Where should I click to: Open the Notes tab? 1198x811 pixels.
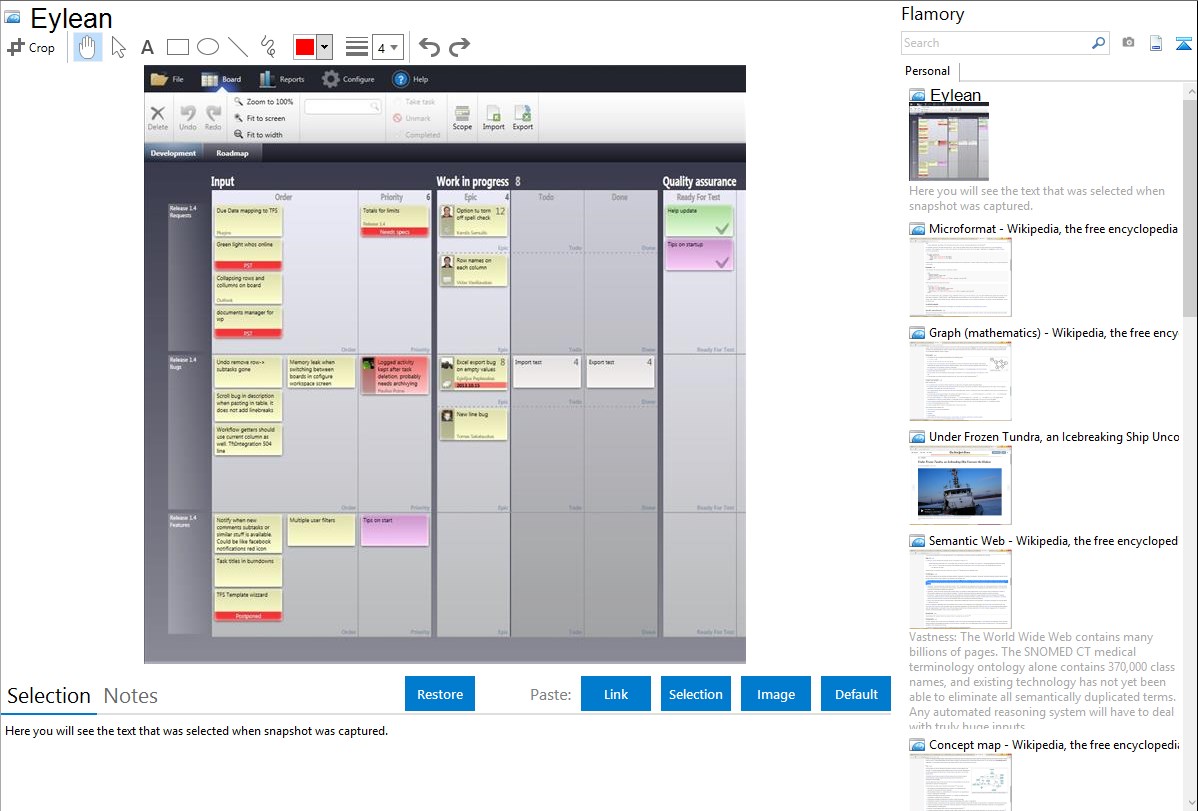point(131,696)
